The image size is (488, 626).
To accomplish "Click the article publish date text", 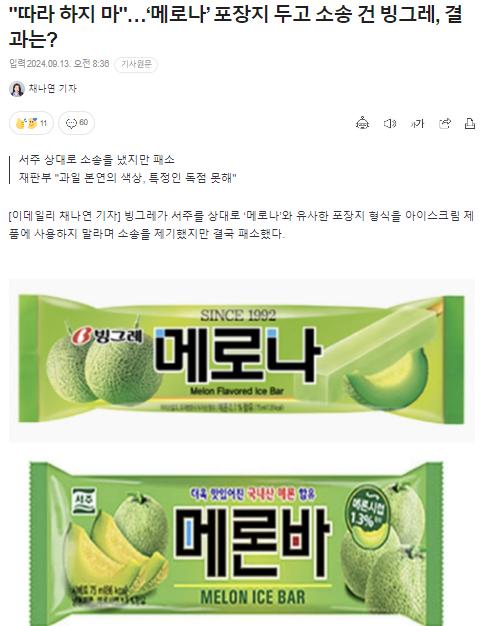I will point(59,64).
